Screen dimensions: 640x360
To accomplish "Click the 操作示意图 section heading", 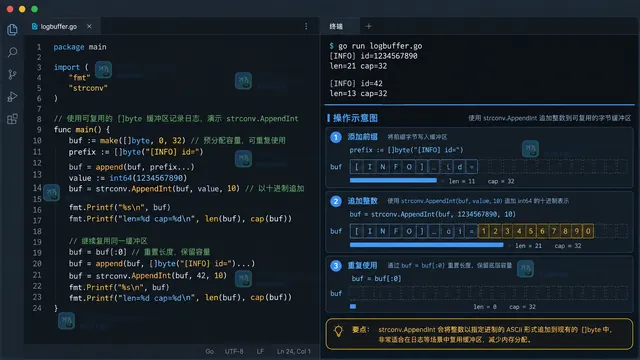I will point(356,118).
